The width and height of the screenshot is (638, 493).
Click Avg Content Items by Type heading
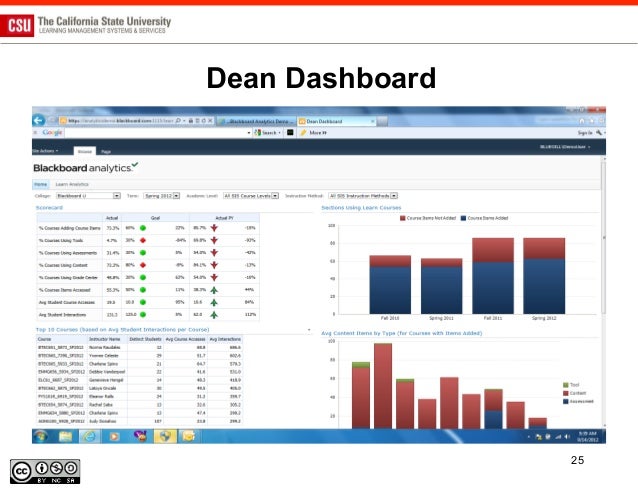click(402, 333)
